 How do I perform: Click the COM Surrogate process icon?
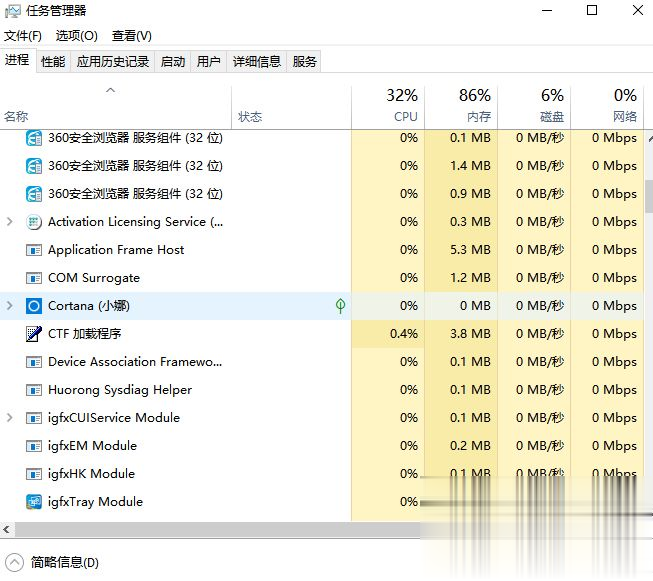(x=34, y=278)
